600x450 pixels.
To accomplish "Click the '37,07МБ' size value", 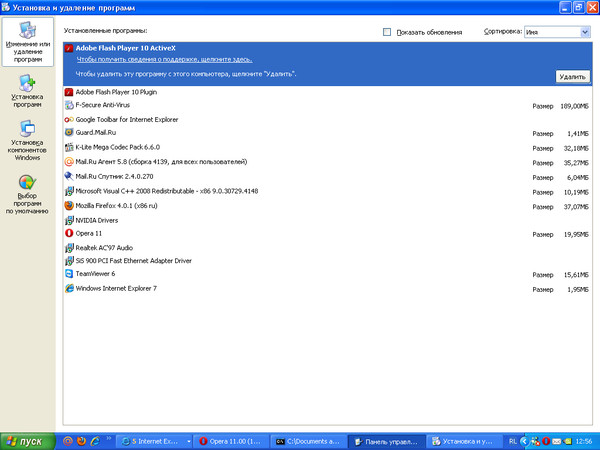I will [x=576, y=207].
